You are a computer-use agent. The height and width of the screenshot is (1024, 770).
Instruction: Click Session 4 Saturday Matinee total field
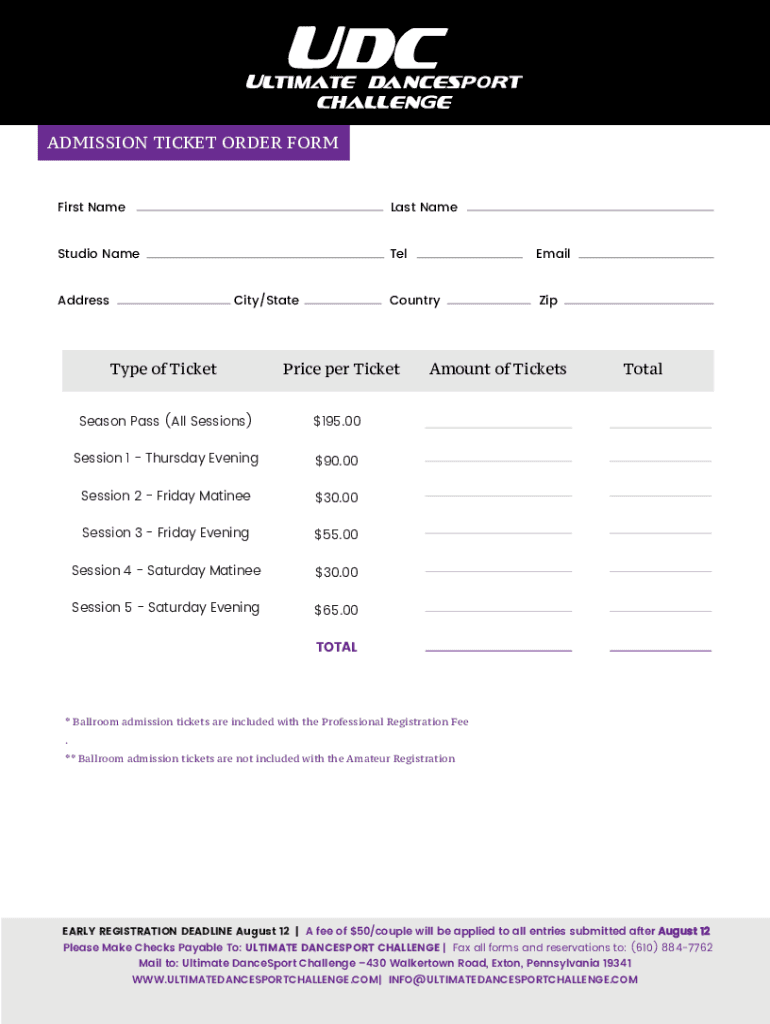pyautogui.click(x=660, y=566)
